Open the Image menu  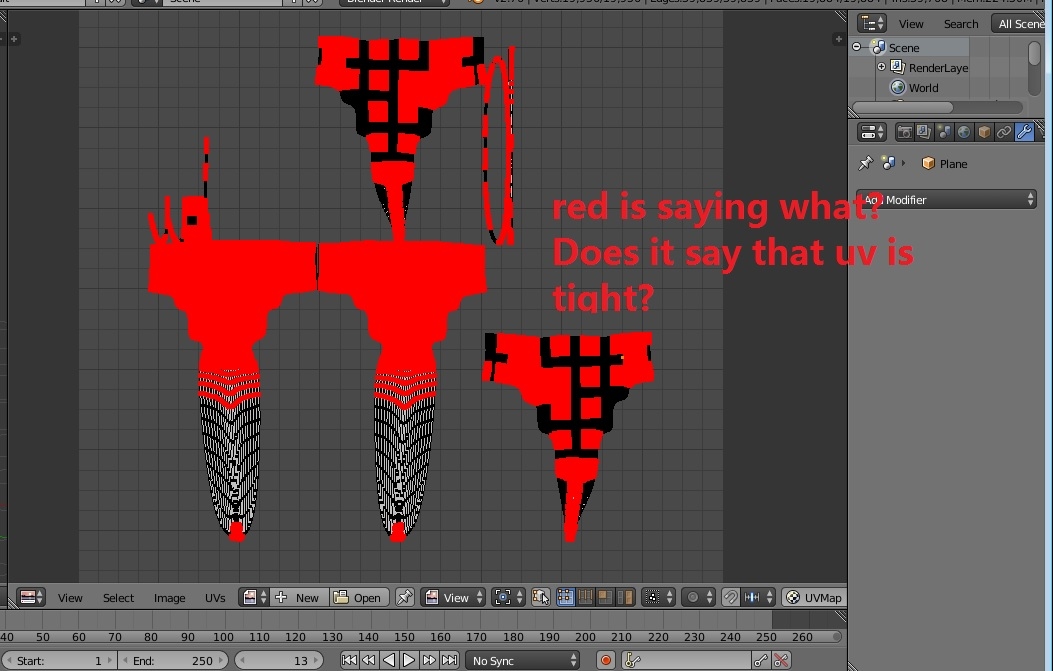click(x=169, y=598)
